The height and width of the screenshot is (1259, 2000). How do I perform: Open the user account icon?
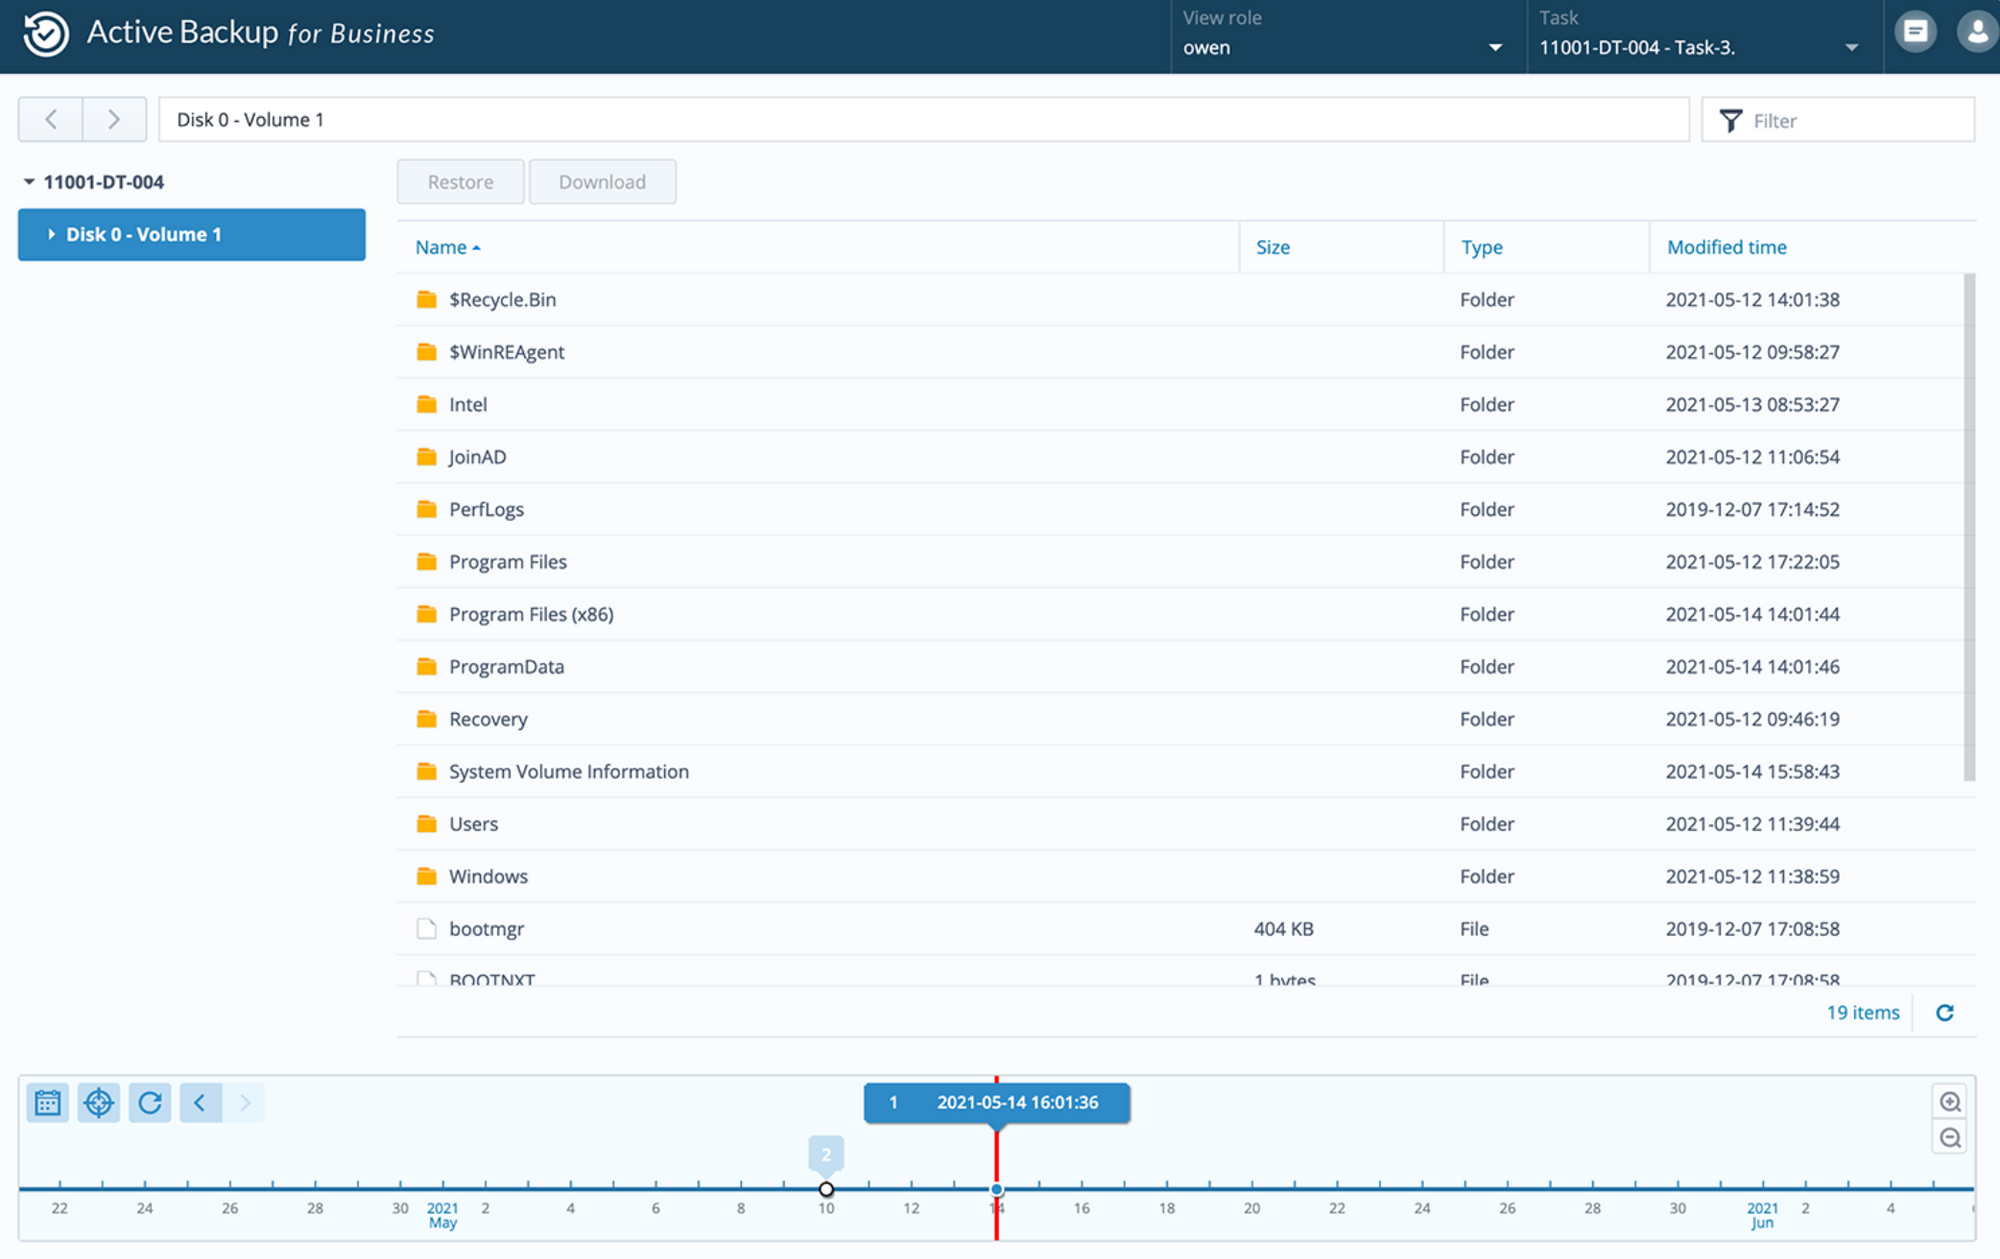point(1978,32)
